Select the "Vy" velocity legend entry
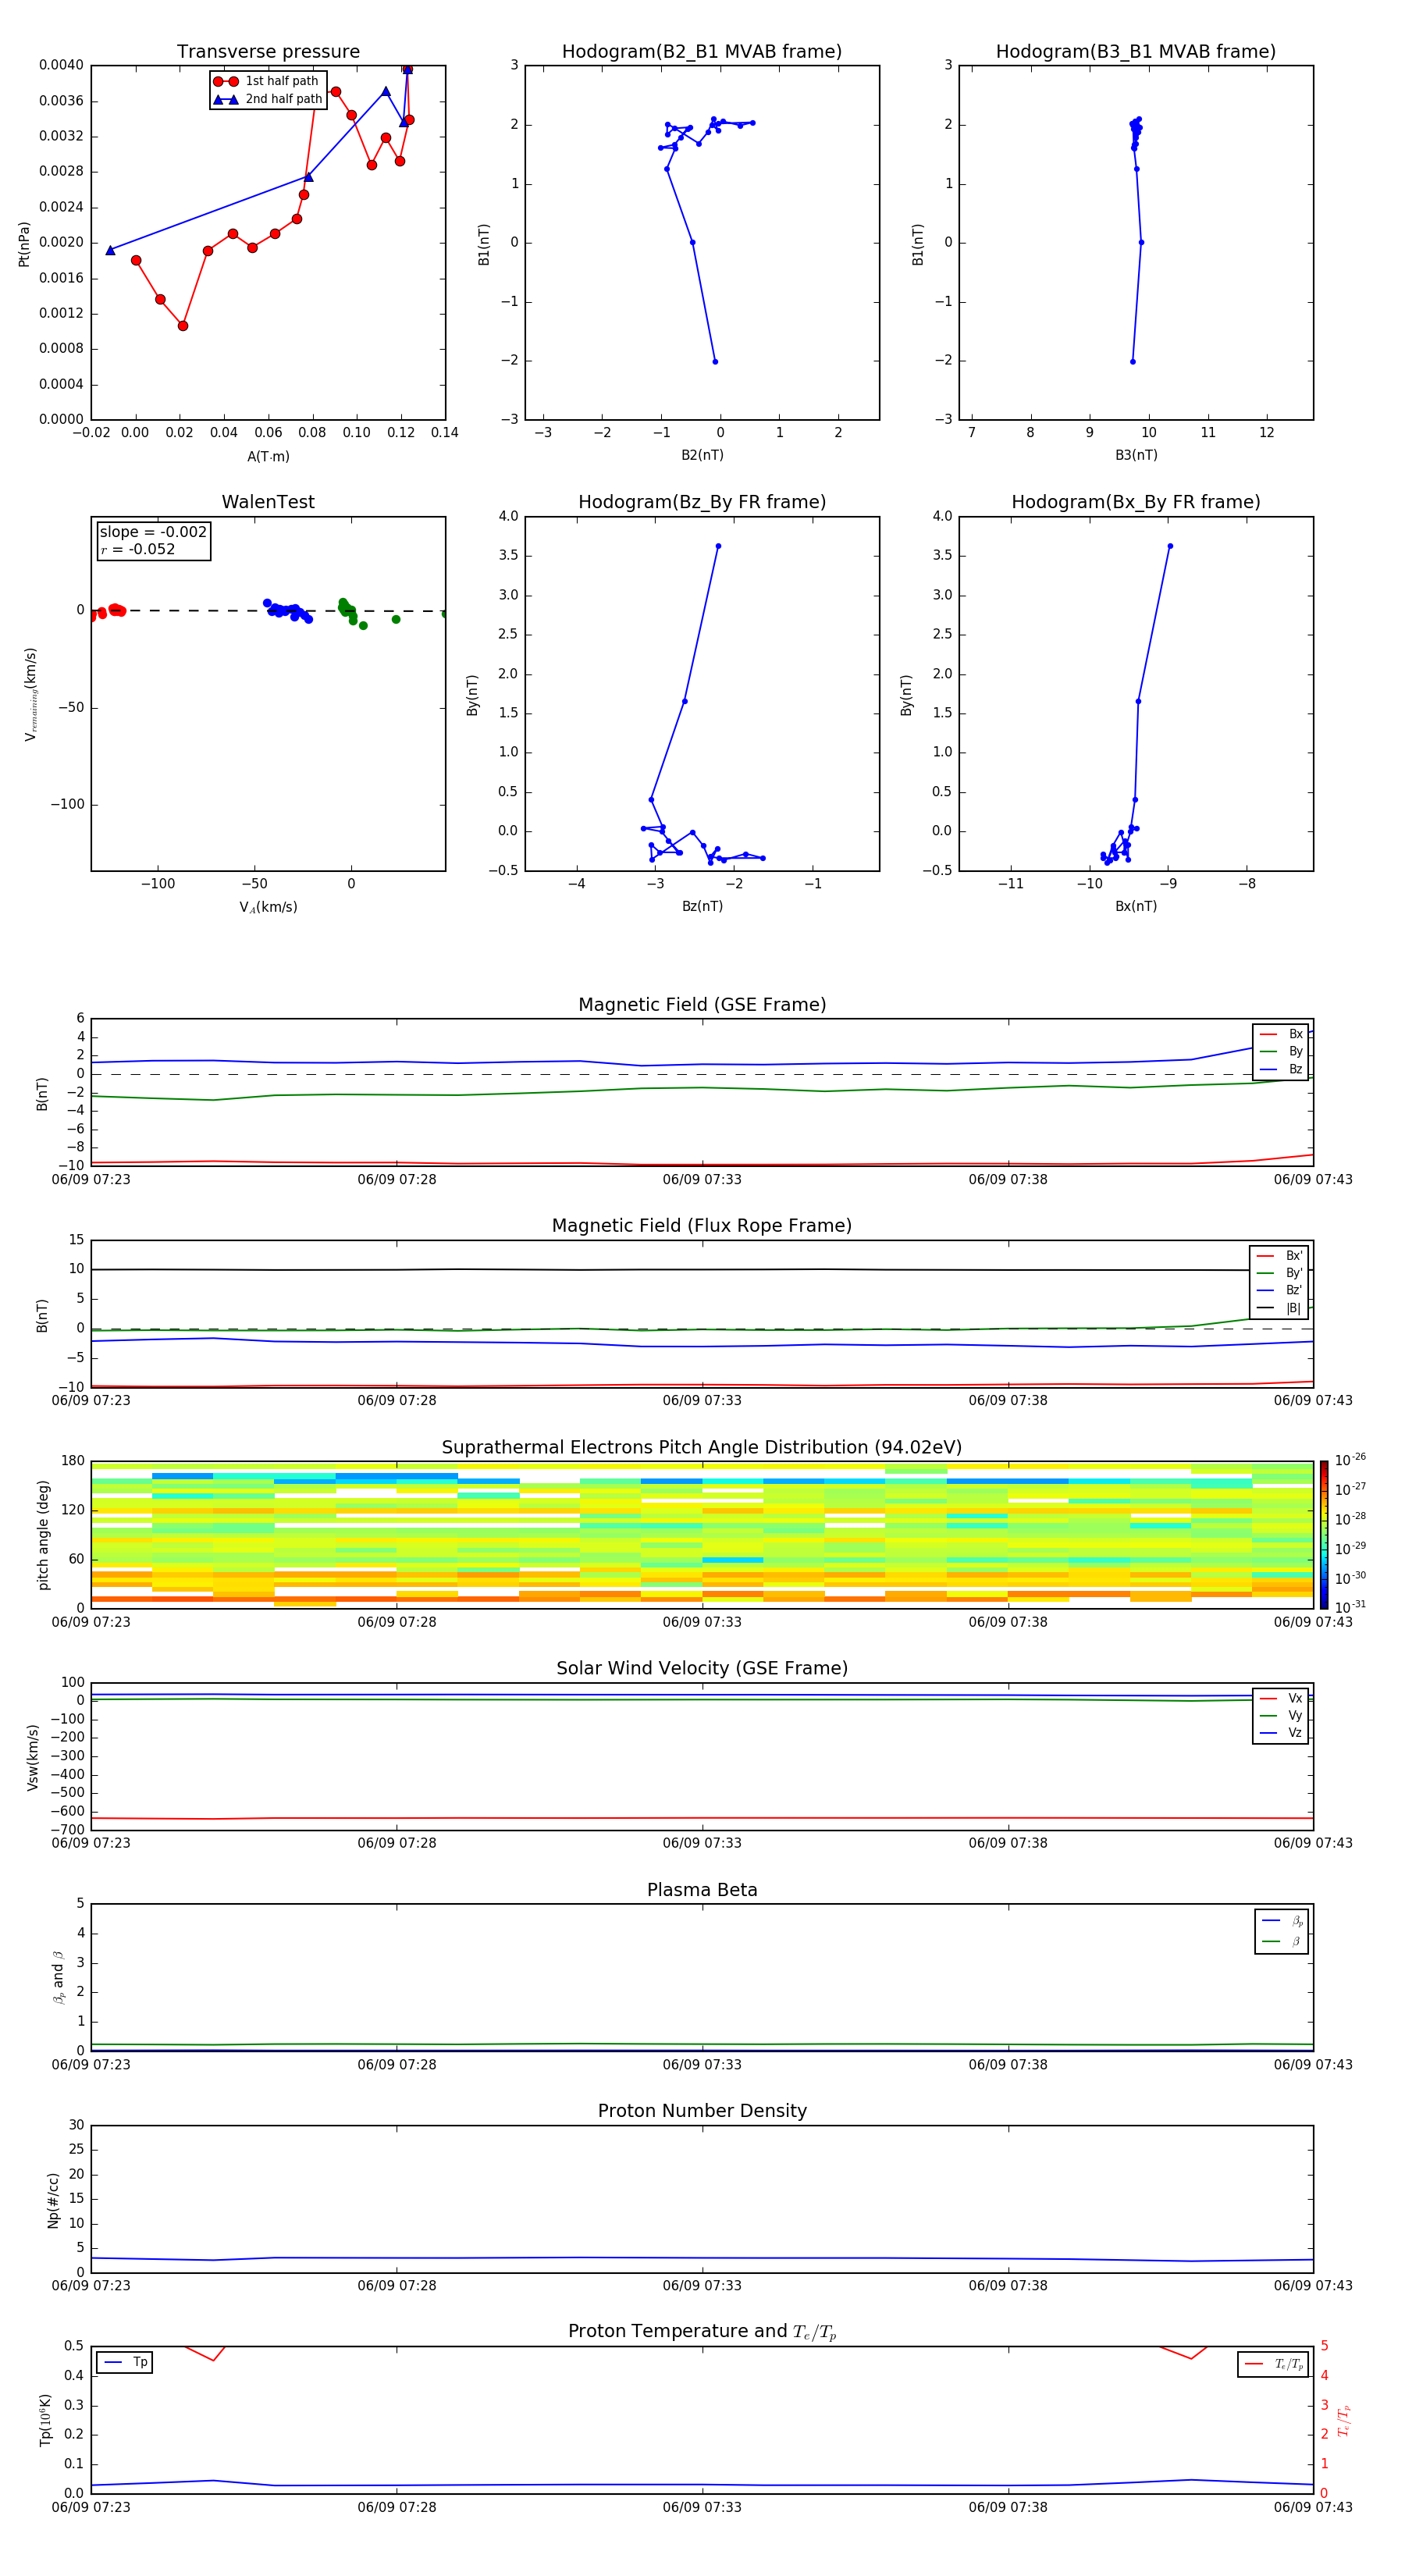The height and width of the screenshot is (2576, 1405). click(1281, 1716)
